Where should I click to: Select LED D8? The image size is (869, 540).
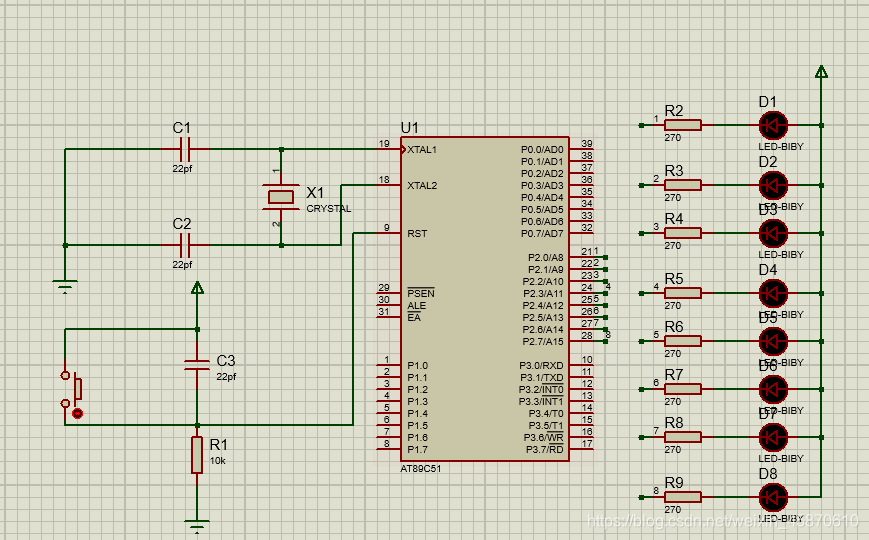click(x=773, y=497)
